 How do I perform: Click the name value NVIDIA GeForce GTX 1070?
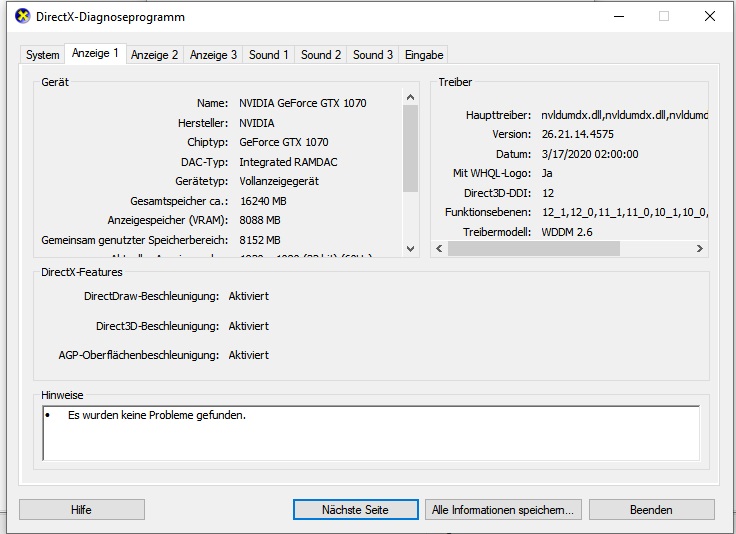click(x=303, y=103)
